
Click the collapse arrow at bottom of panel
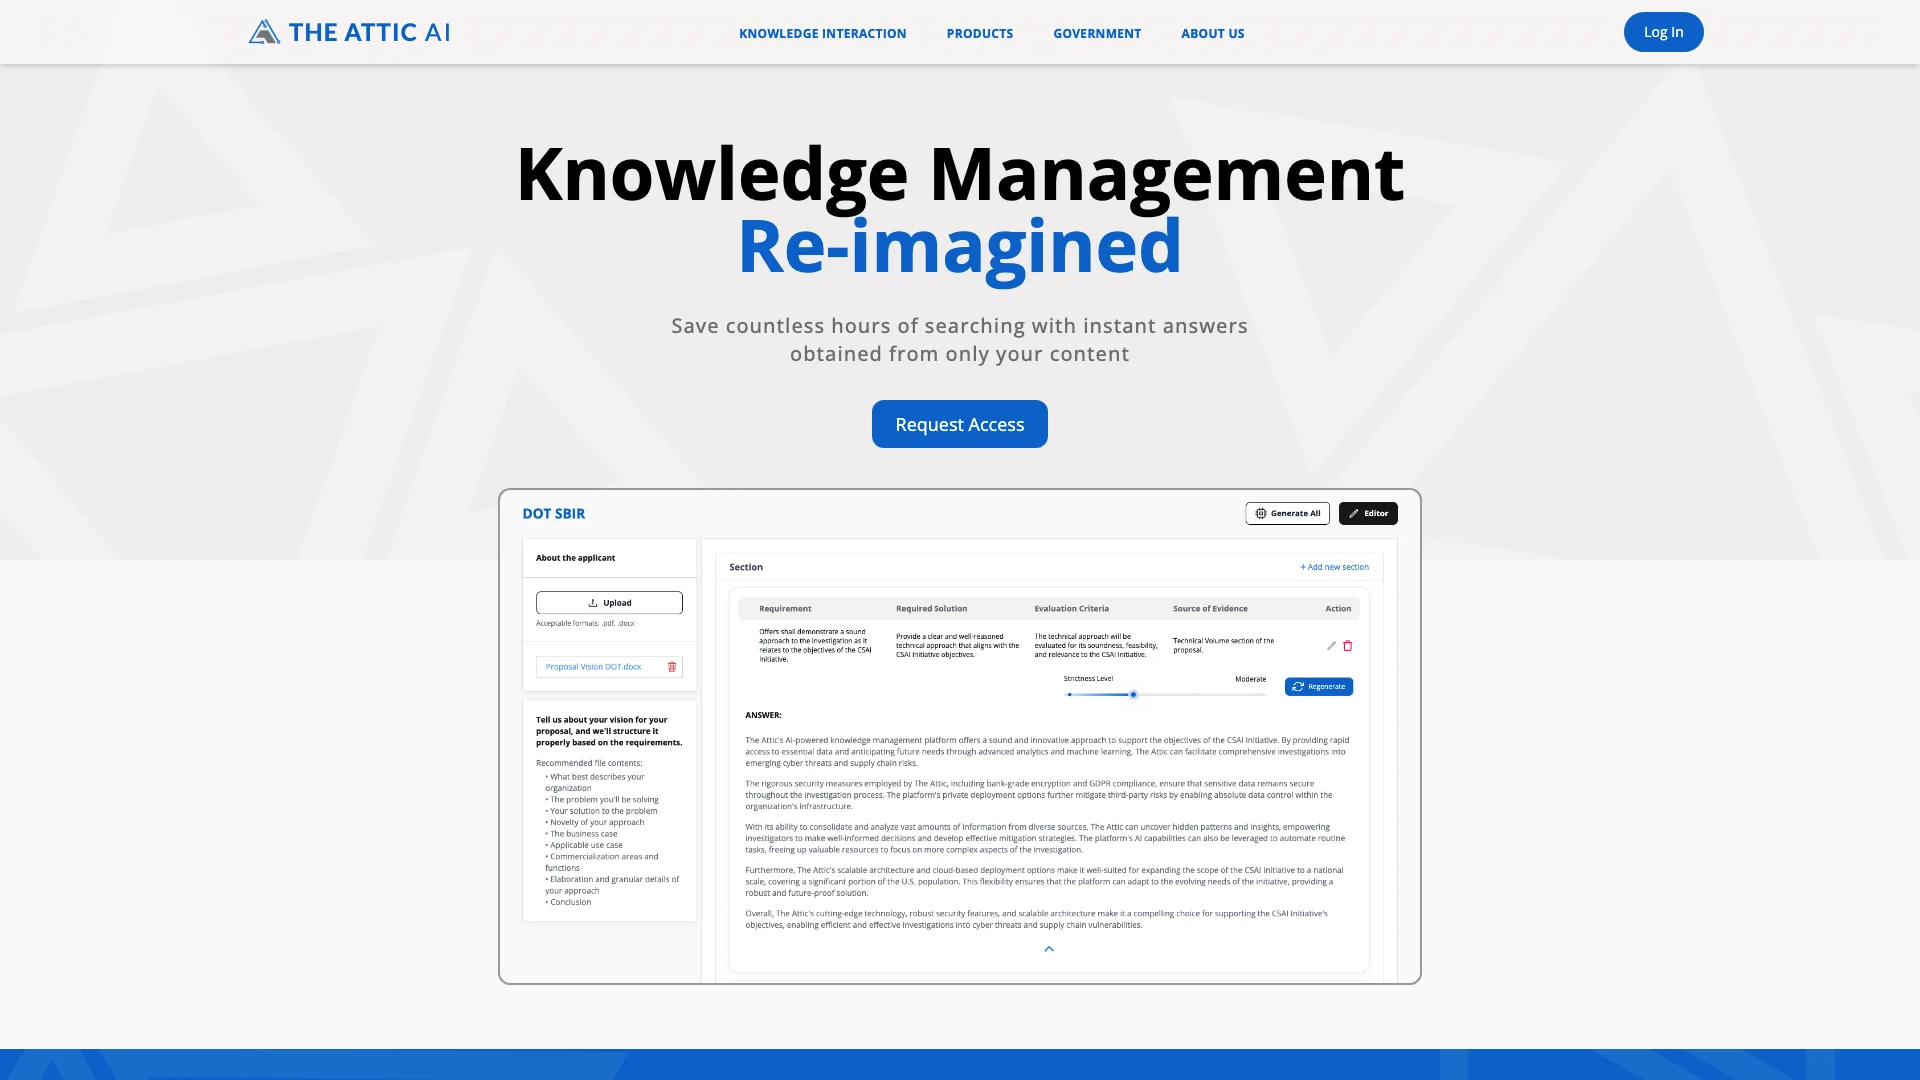point(1048,948)
